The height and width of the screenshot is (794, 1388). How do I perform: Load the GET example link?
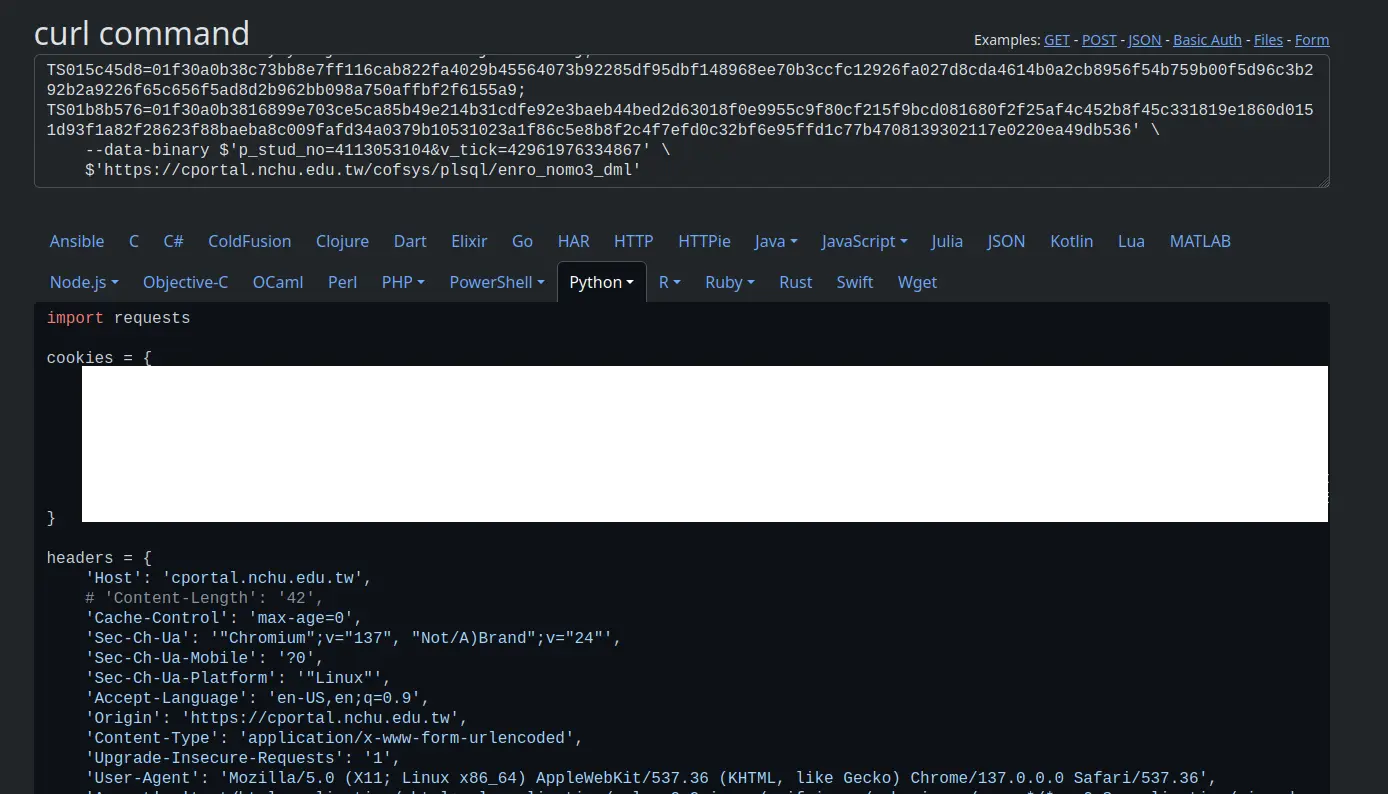pyautogui.click(x=1056, y=40)
